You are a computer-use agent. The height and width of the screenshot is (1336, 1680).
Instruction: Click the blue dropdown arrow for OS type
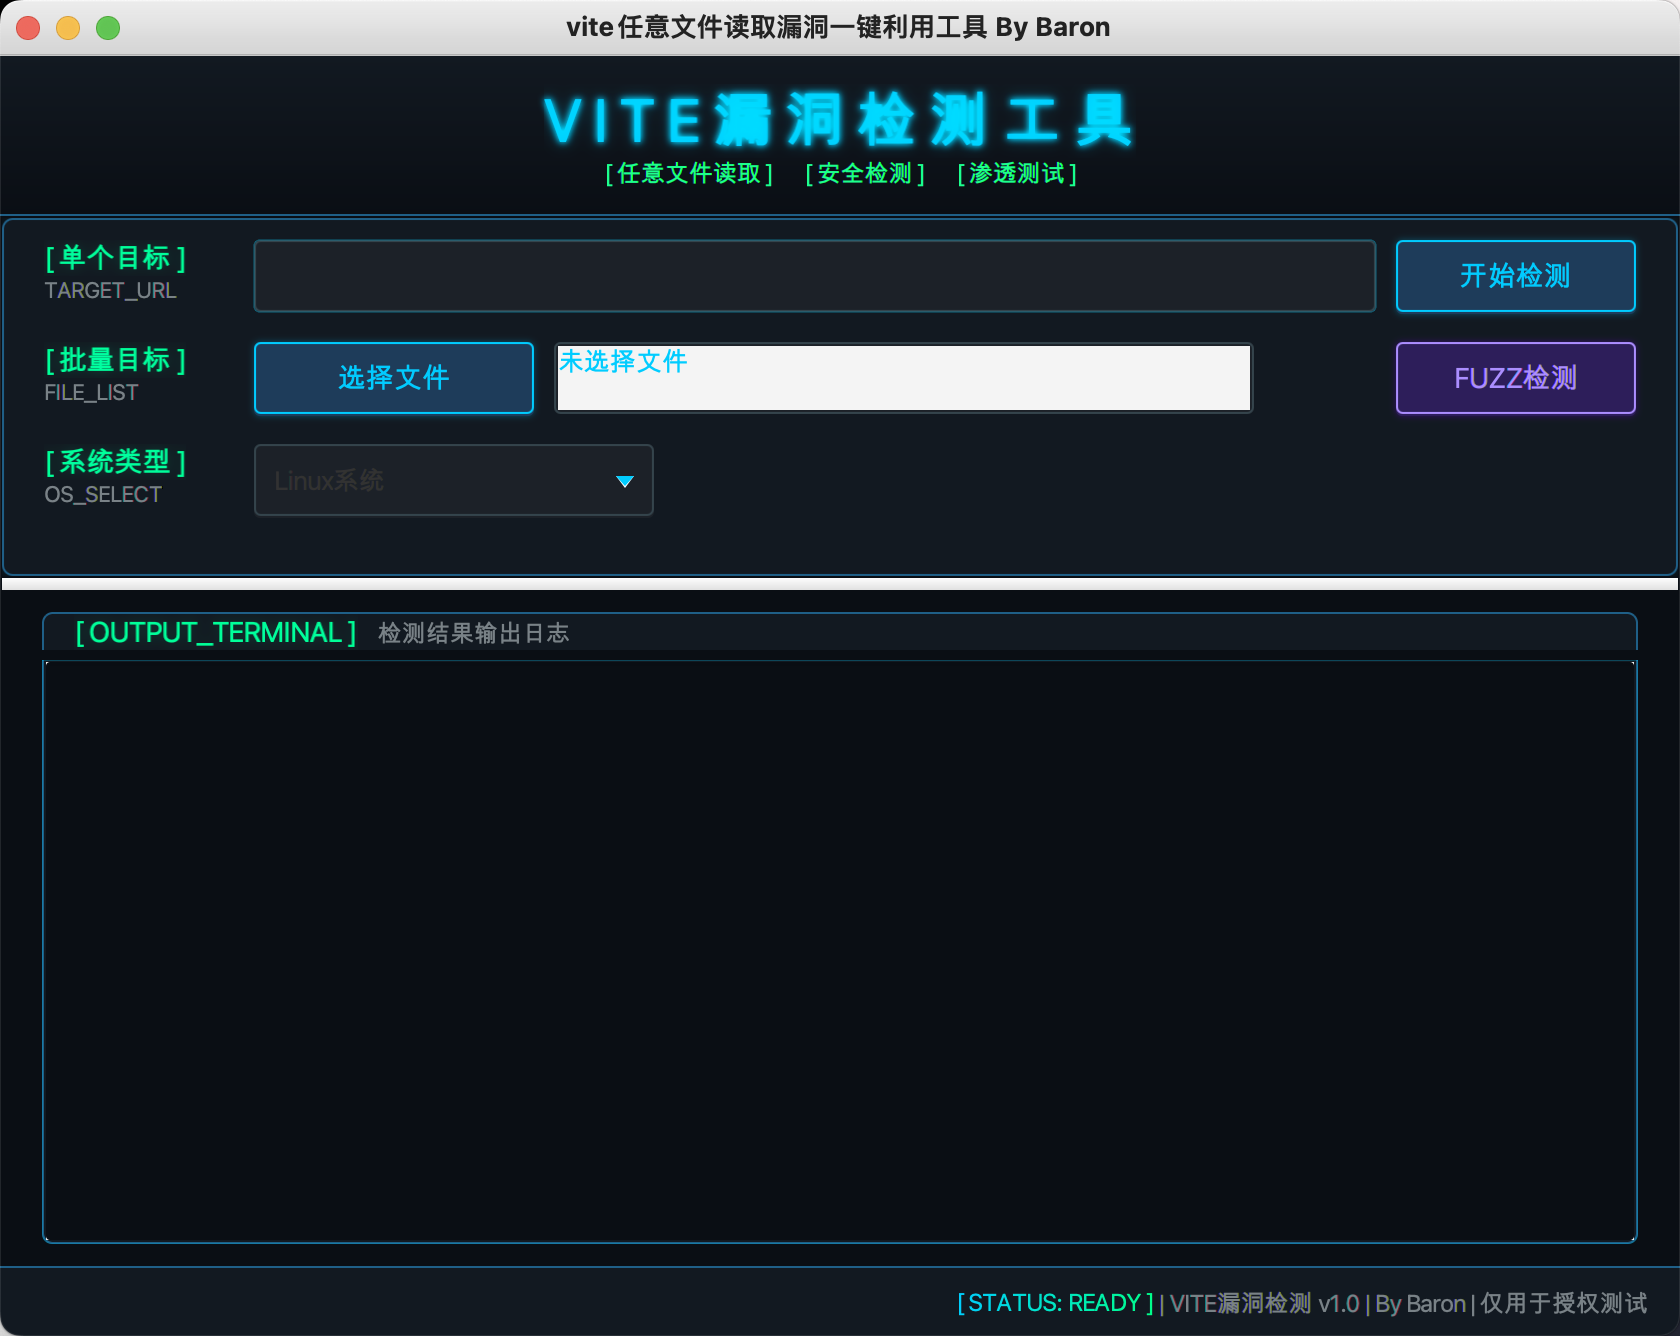625,482
